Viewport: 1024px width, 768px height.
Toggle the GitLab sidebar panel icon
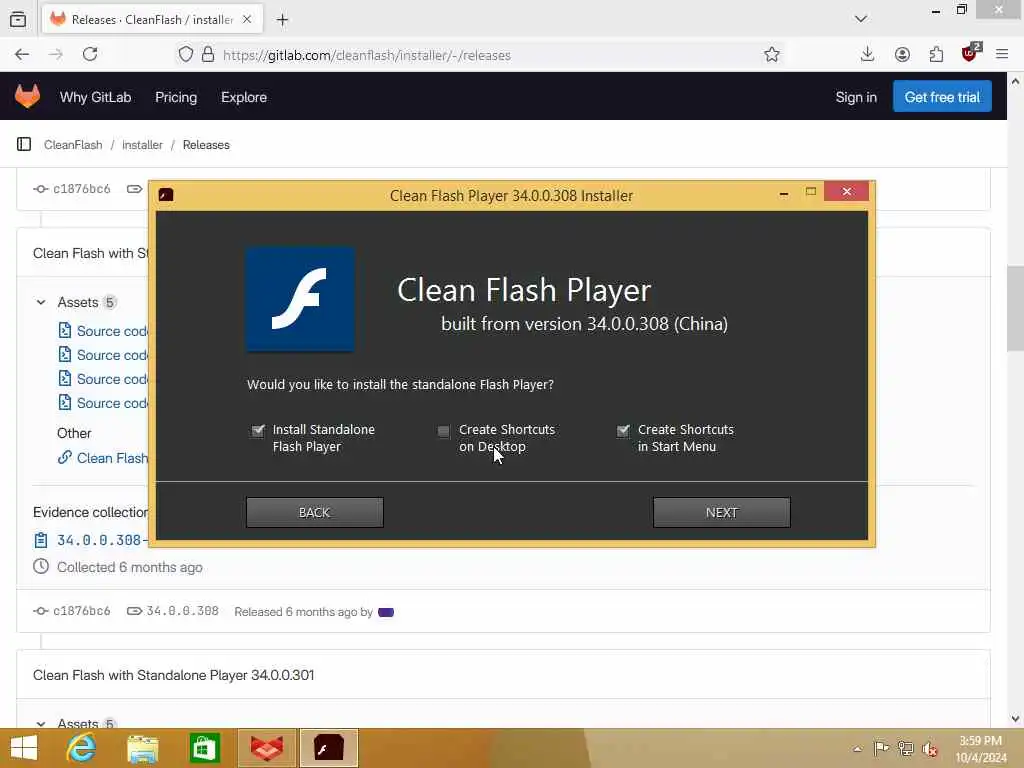[x=24, y=144]
